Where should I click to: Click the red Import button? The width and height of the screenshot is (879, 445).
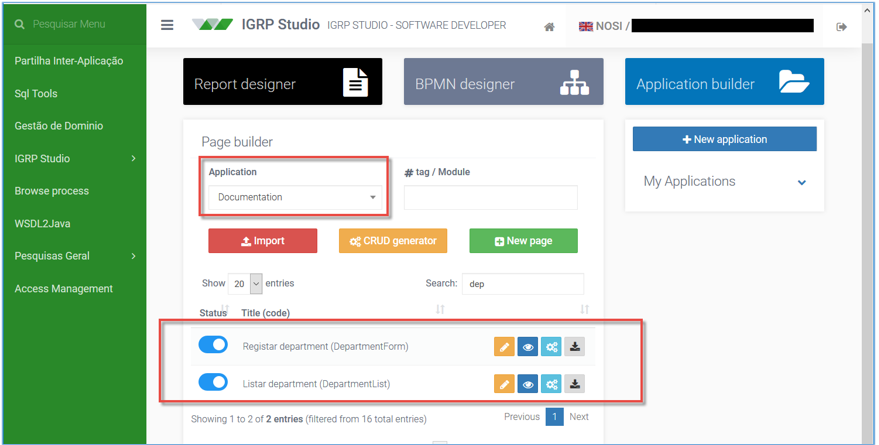262,241
